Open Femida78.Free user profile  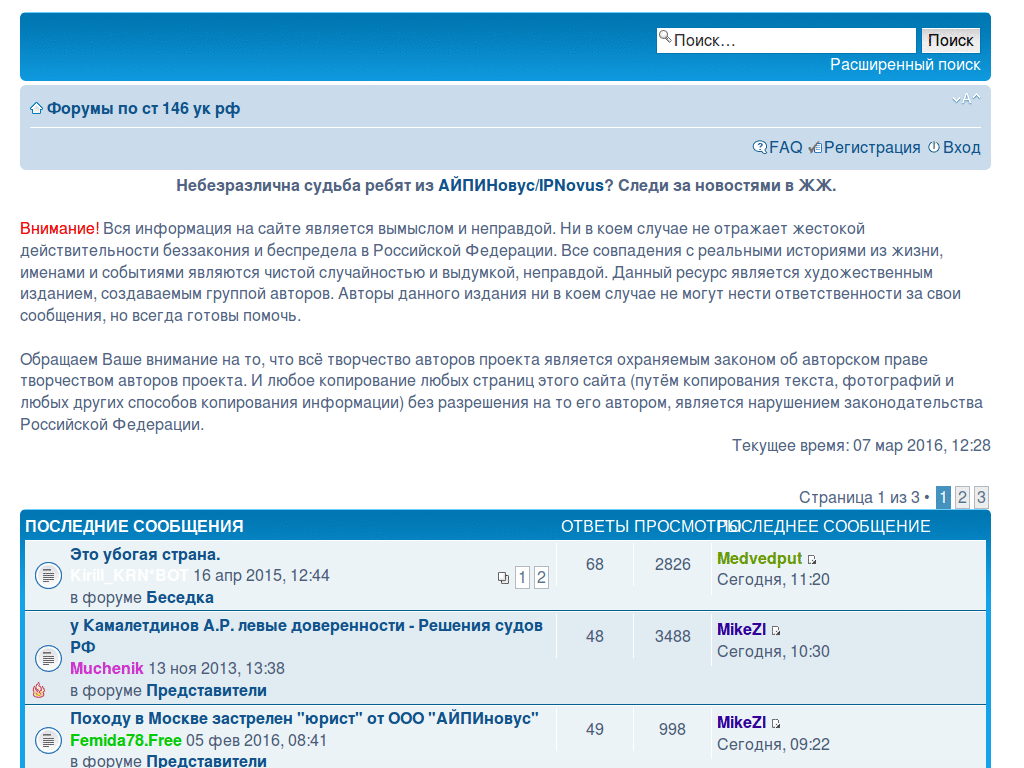125,741
